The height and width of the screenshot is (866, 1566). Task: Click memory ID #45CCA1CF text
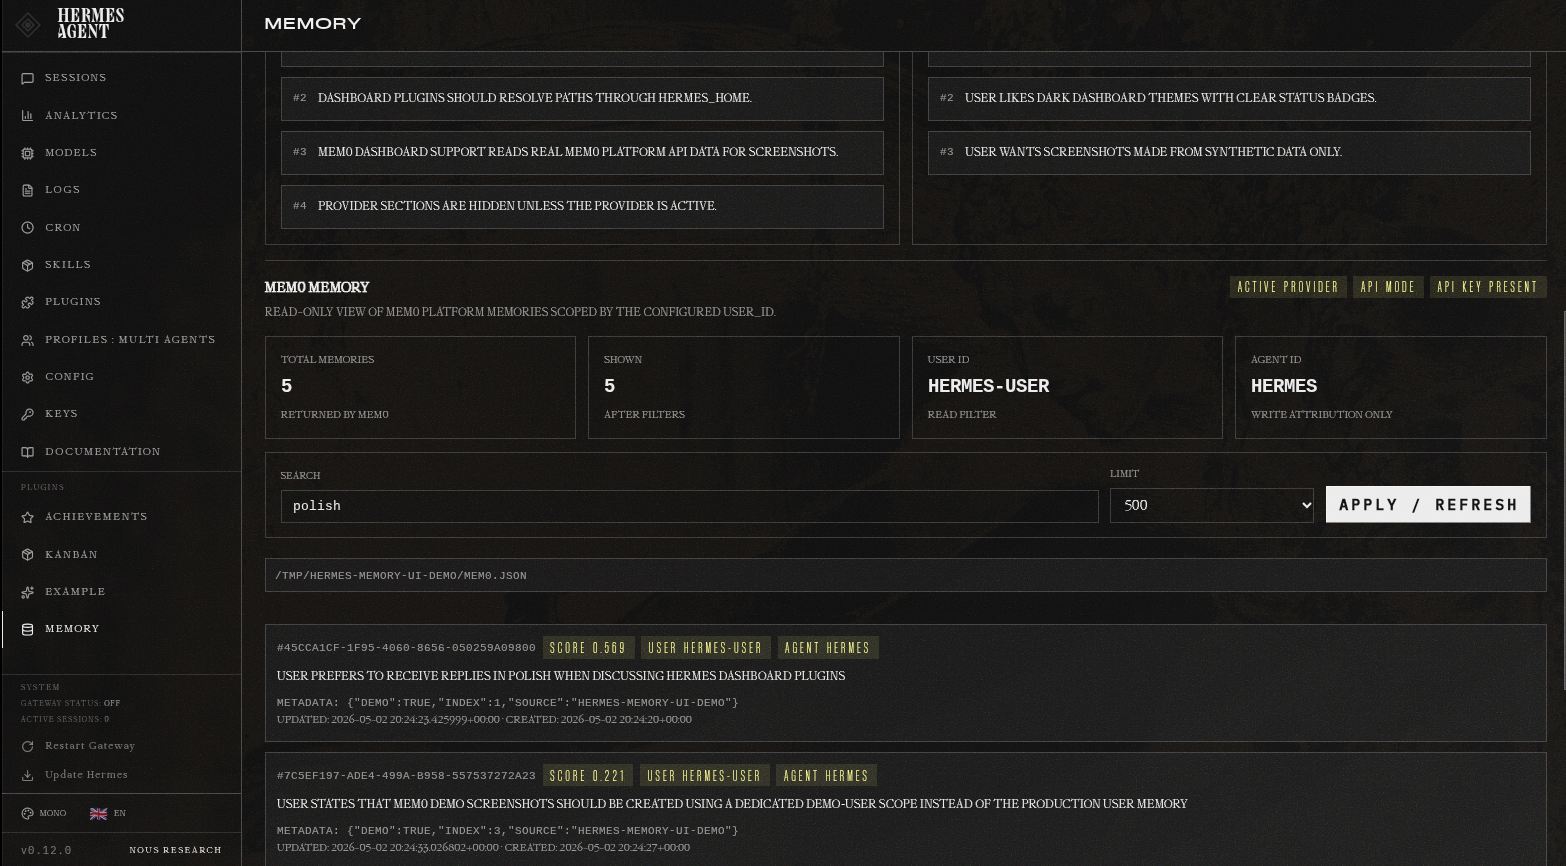406,648
